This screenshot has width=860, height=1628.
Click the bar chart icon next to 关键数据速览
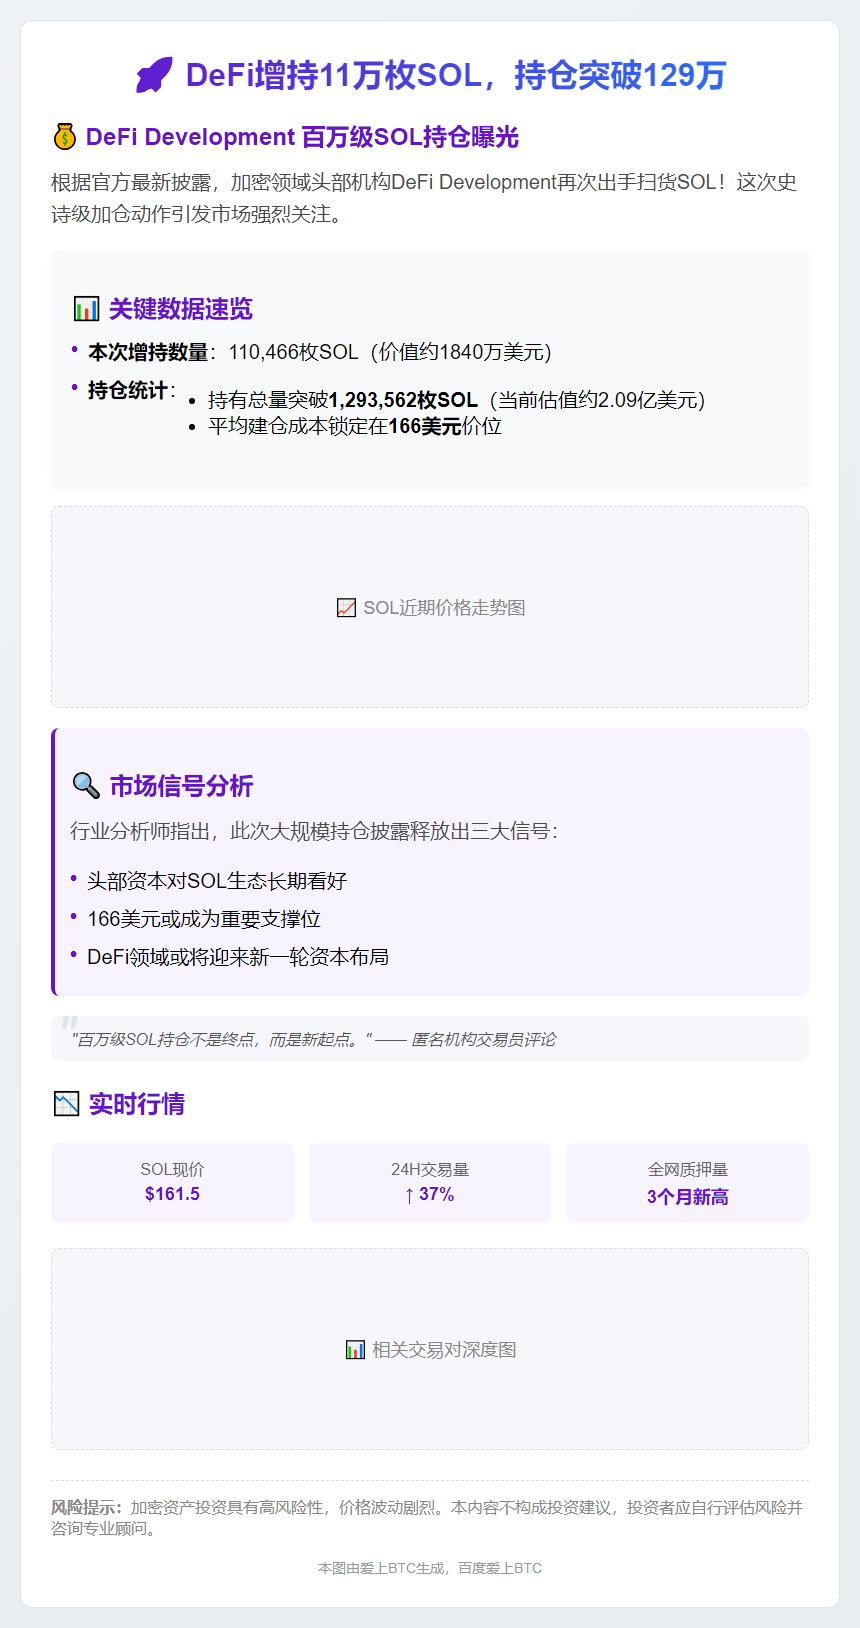tap(86, 308)
